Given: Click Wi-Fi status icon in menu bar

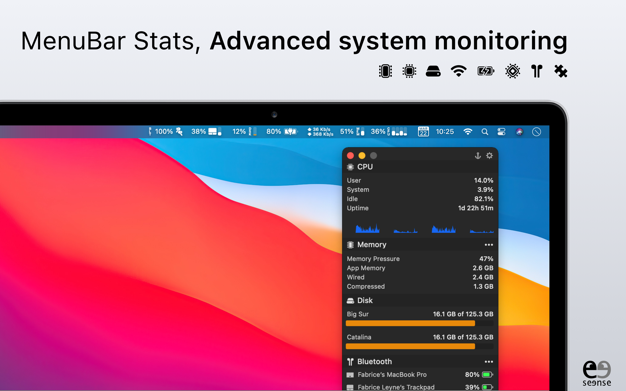Looking at the screenshot, I should click(468, 131).
